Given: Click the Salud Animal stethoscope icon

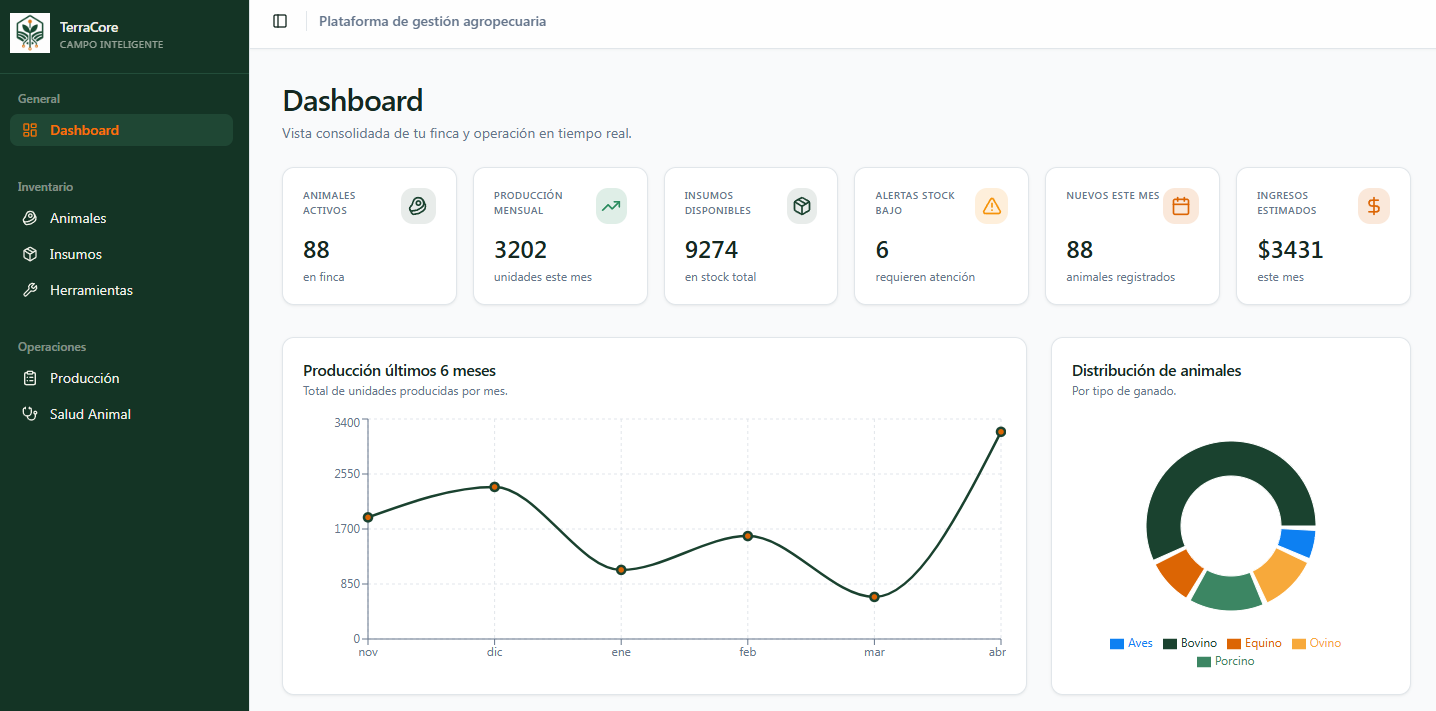Looking at the screenshot, I should click(x=30, y=414).
